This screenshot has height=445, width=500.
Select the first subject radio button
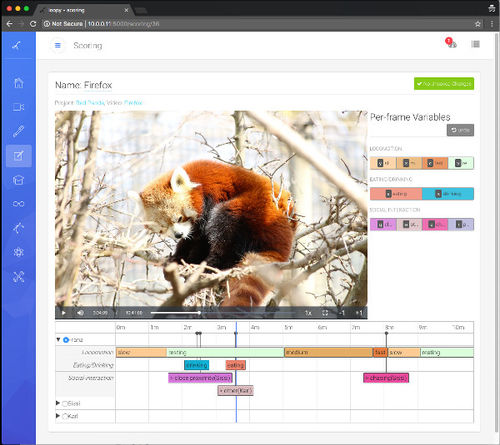coord(66,340)
